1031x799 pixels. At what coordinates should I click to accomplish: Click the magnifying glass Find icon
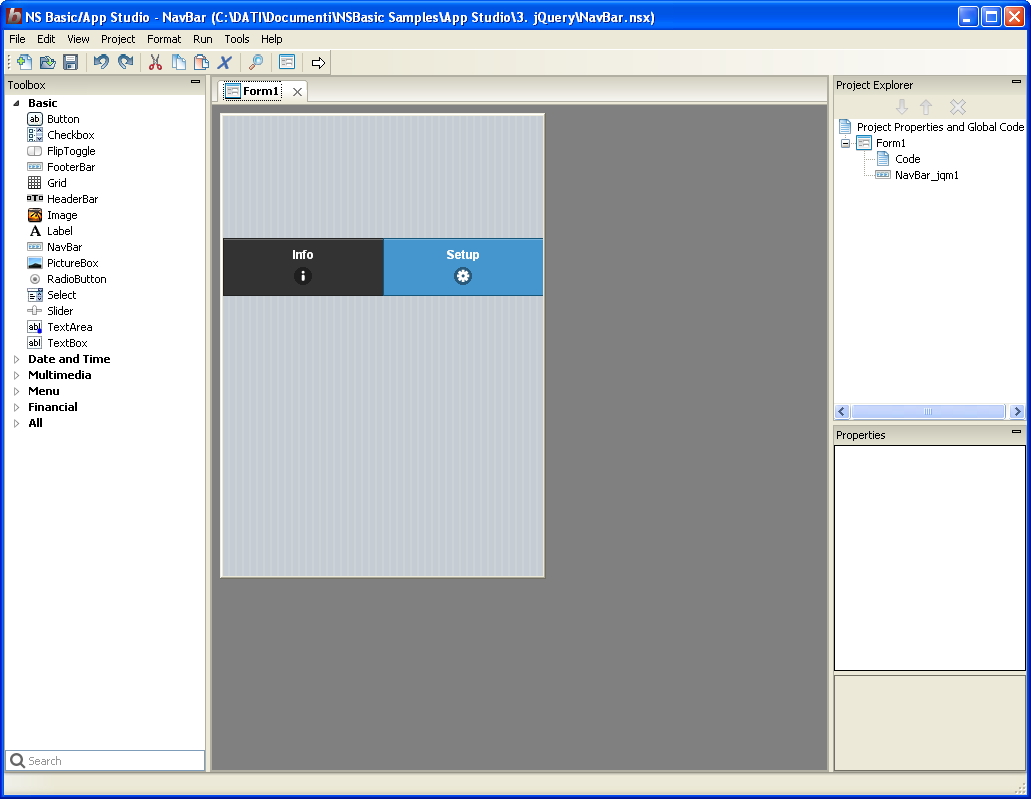256,62
